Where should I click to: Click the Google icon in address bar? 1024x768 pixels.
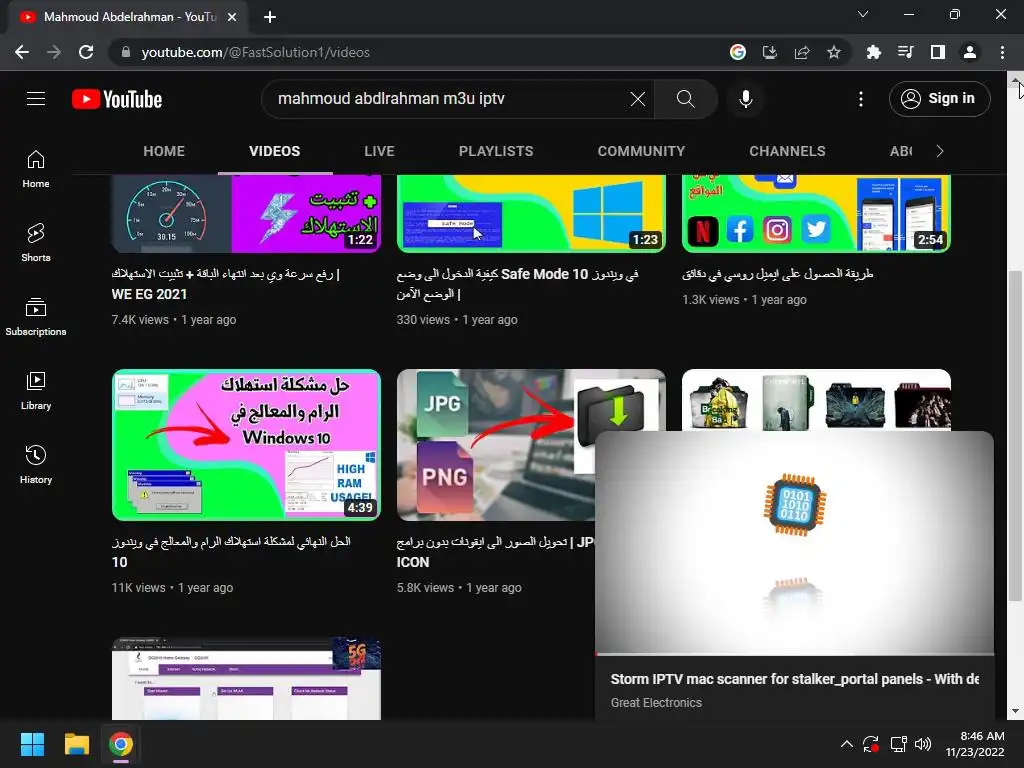737,52
